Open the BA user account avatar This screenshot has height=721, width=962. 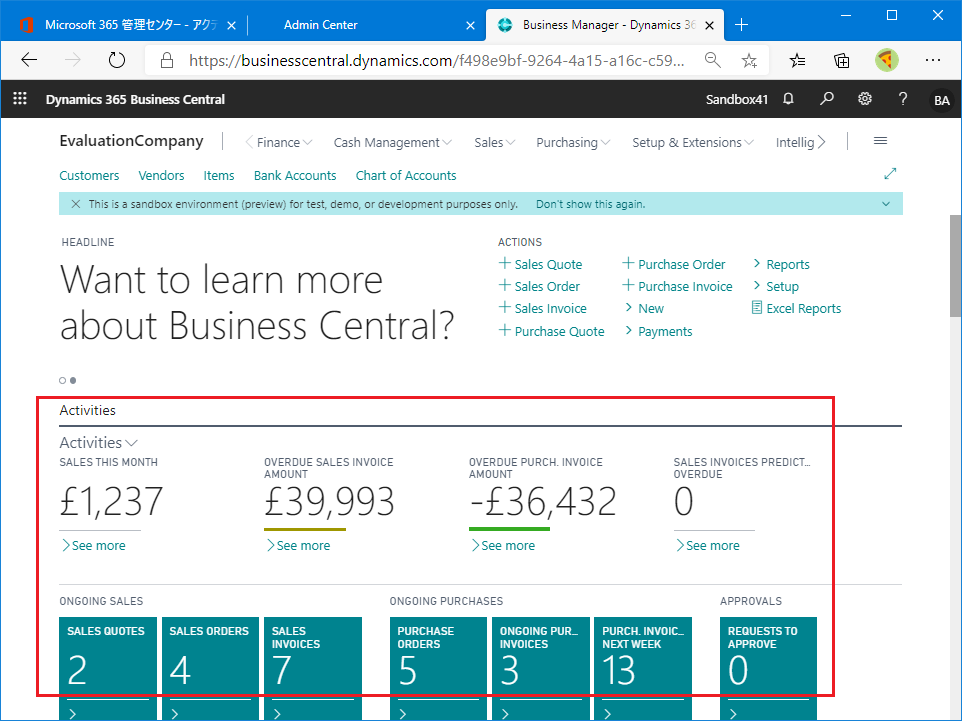(942, 100)
